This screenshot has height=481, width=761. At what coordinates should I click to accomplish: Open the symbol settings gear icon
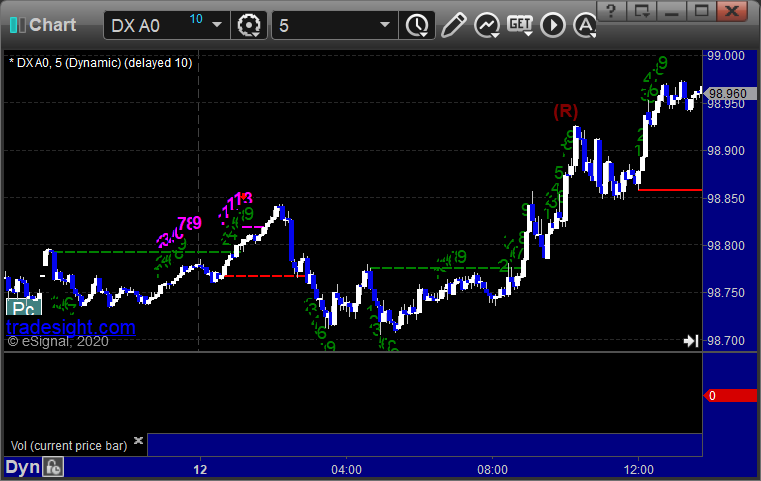tap(248, 25)
